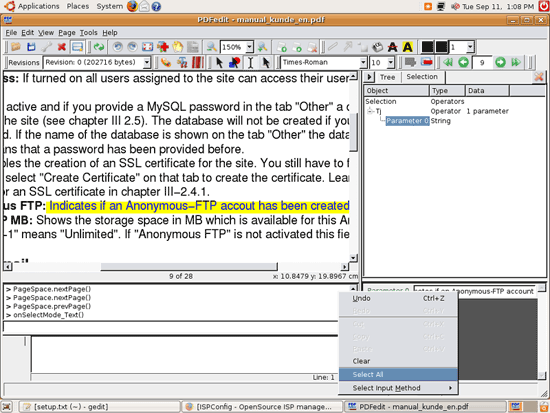The width and height of the screenshot is (550, 413).
Task: Click the horizontal scrollbar thumb of the page view
Action: pyautogui.click(x=189, y=267)
